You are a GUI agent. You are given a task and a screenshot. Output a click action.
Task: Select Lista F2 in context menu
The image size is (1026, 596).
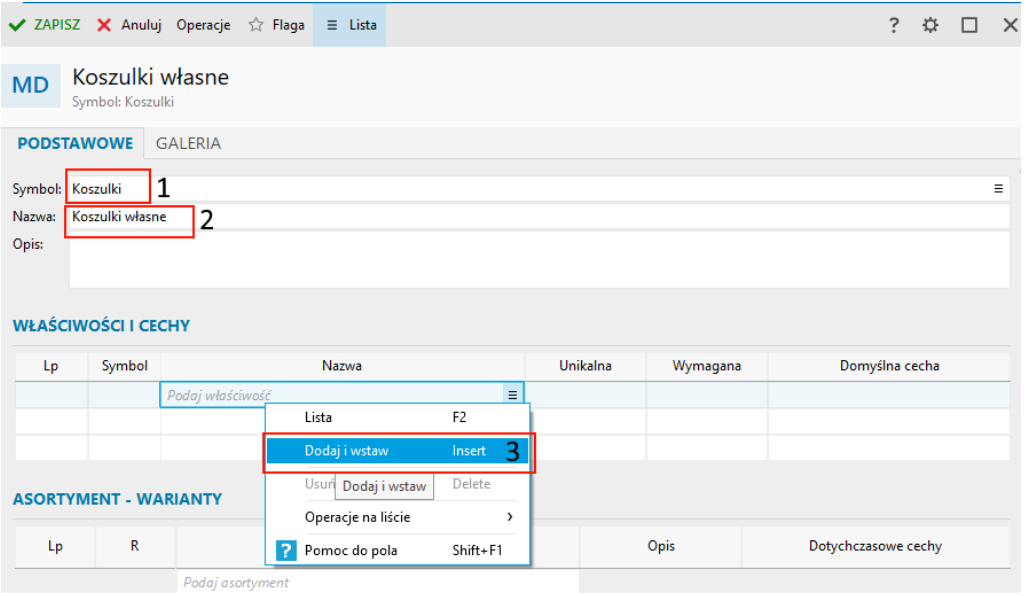coord(397,417)
